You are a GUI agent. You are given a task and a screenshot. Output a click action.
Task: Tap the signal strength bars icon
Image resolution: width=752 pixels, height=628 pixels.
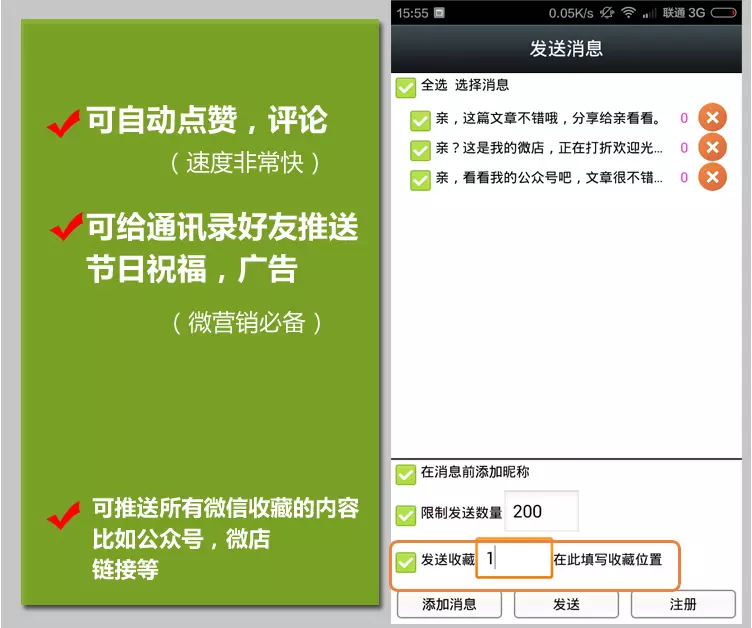(649, 13)
